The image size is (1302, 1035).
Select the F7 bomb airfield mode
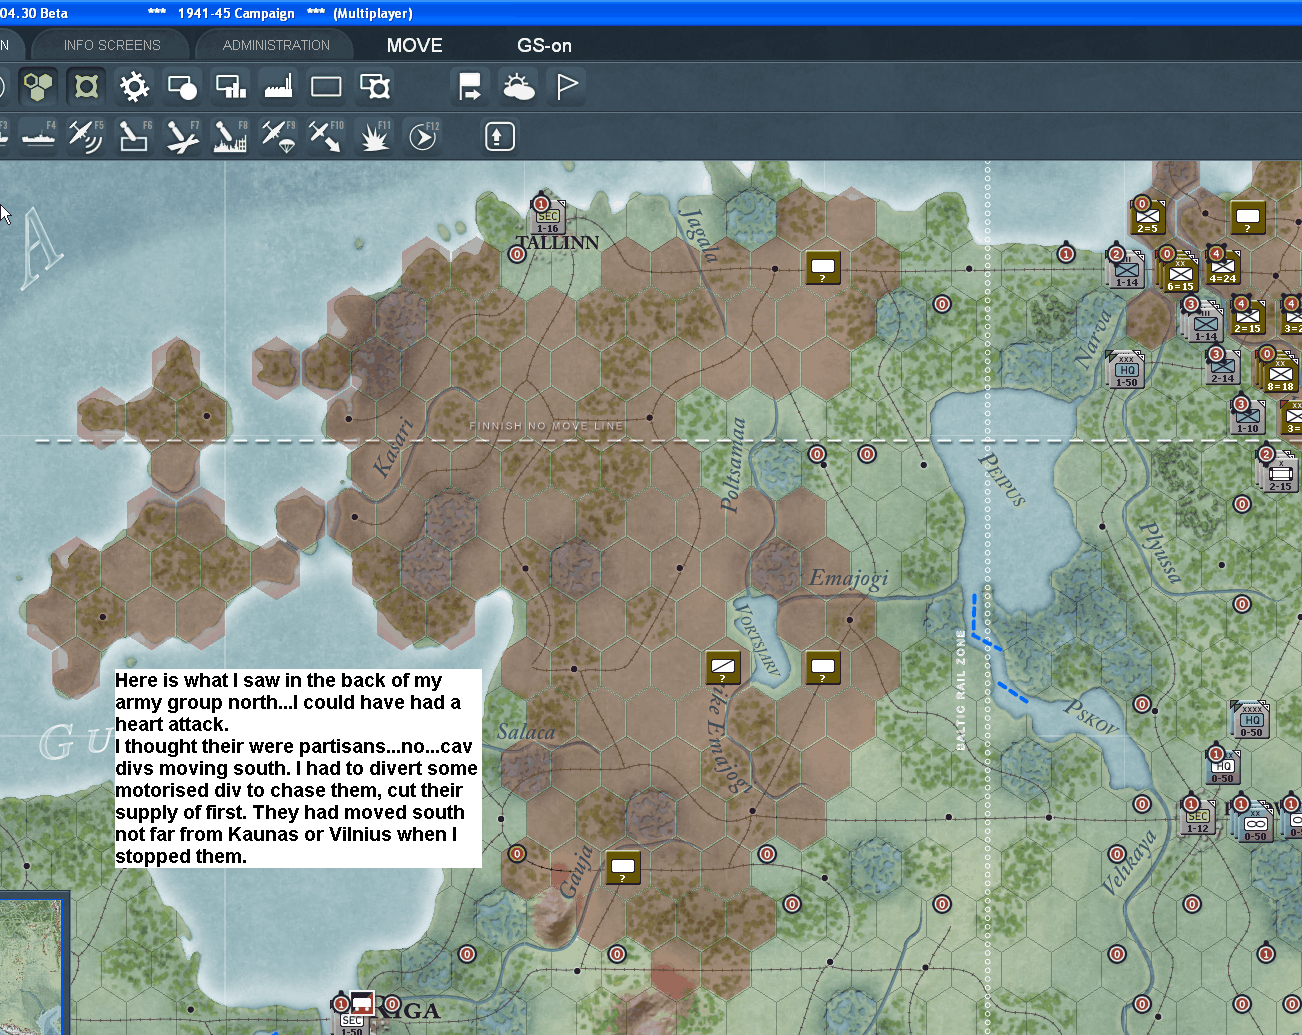[182, 136]
